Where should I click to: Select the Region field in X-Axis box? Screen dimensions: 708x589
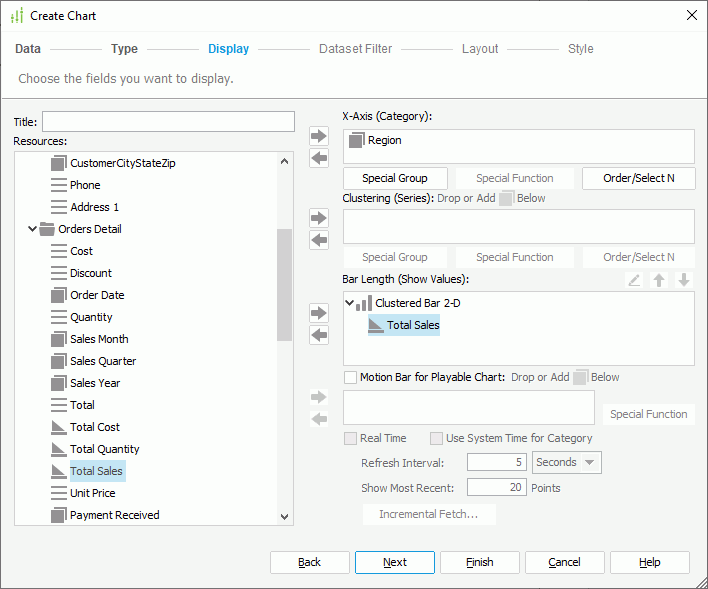(384, 141)
